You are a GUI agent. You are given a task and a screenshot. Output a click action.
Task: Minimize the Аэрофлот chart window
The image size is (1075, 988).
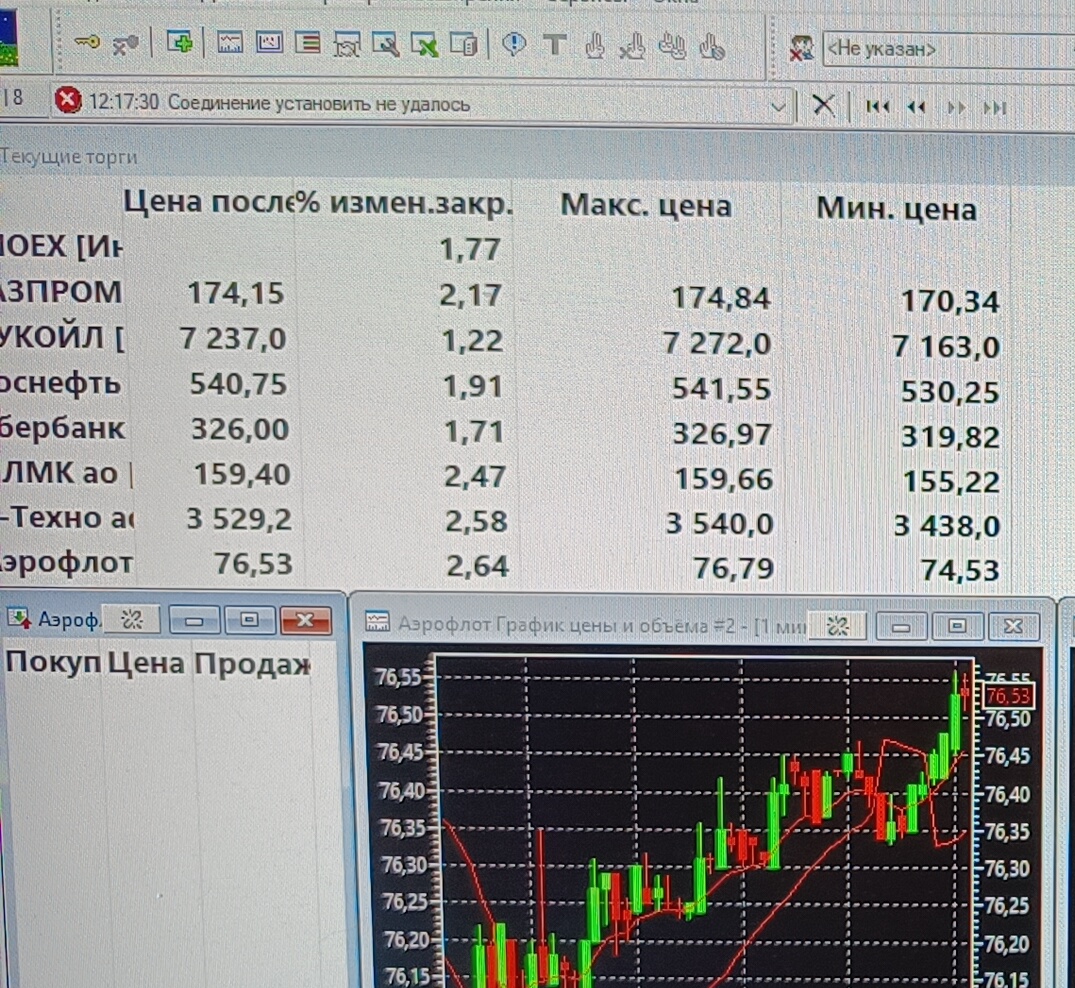pos(901,626)
